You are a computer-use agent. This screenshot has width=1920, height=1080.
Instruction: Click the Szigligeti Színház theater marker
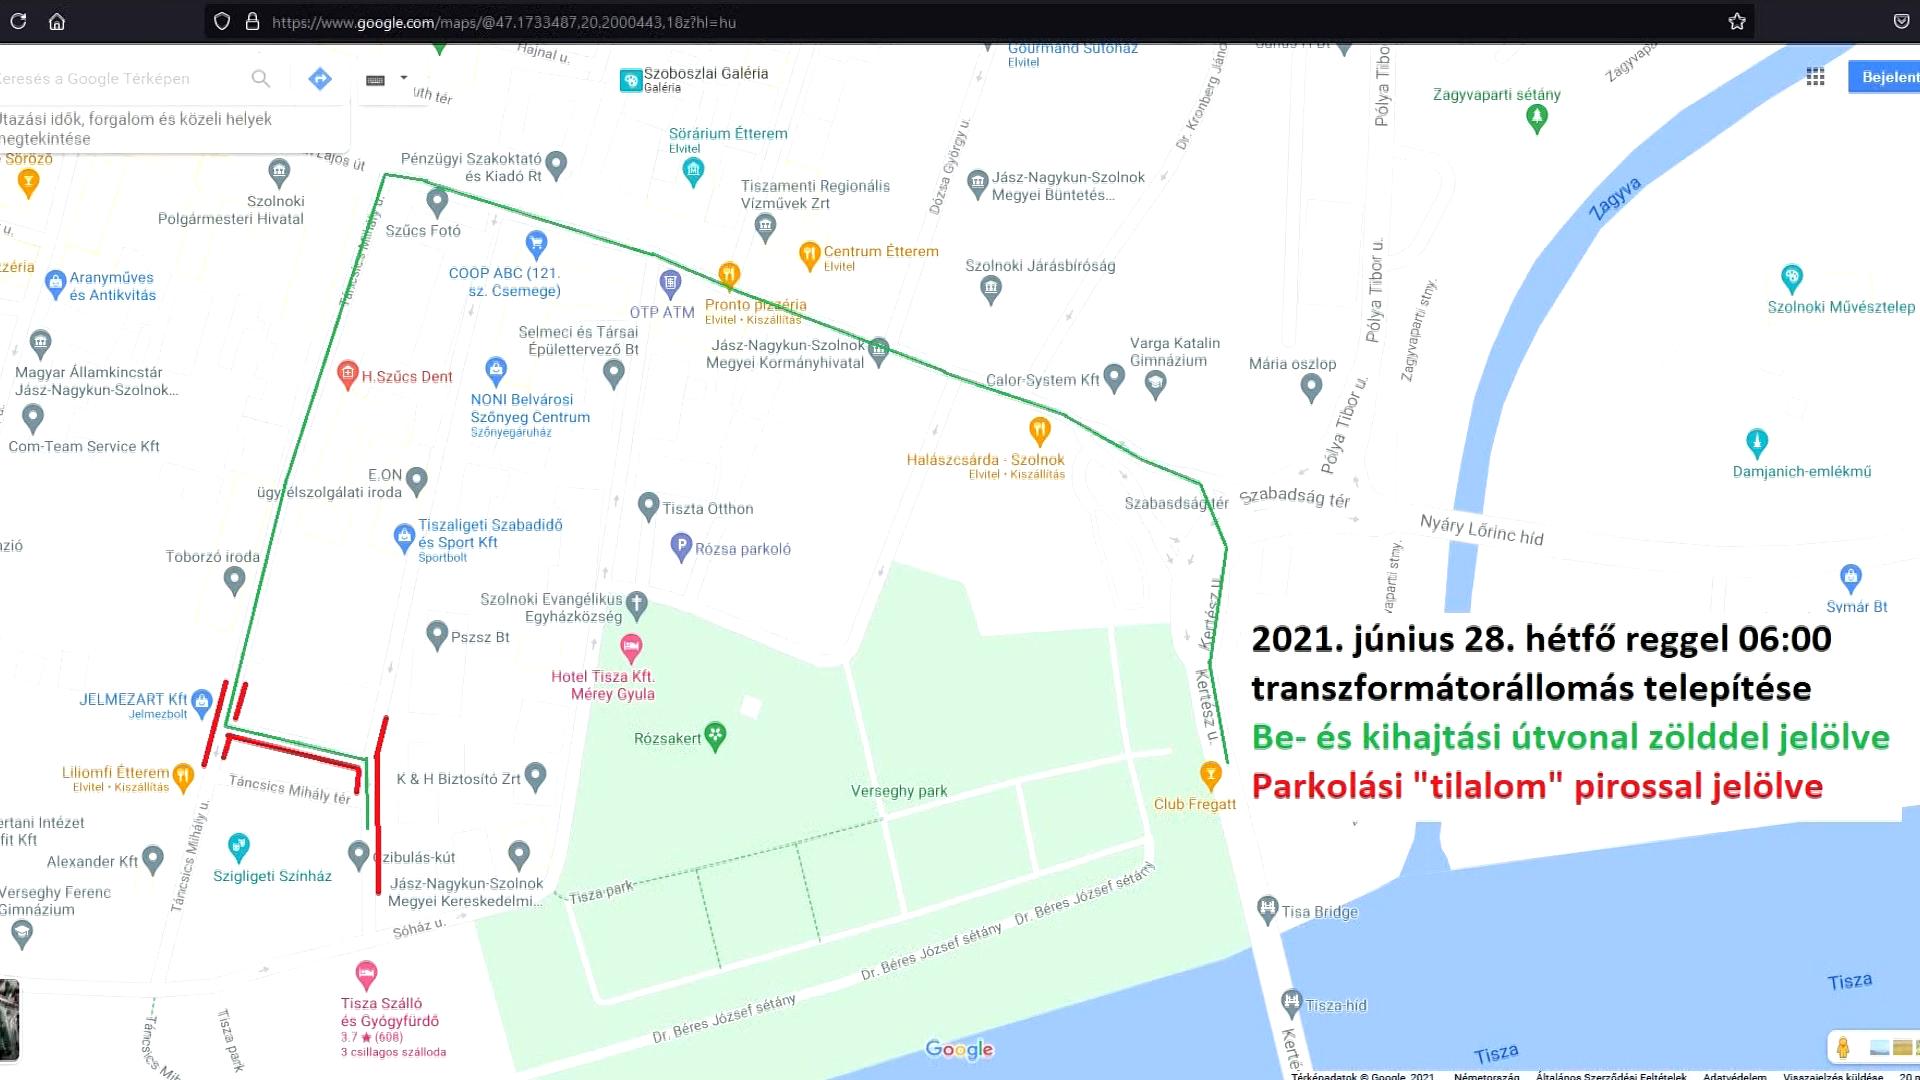click(x=238, y=847)
